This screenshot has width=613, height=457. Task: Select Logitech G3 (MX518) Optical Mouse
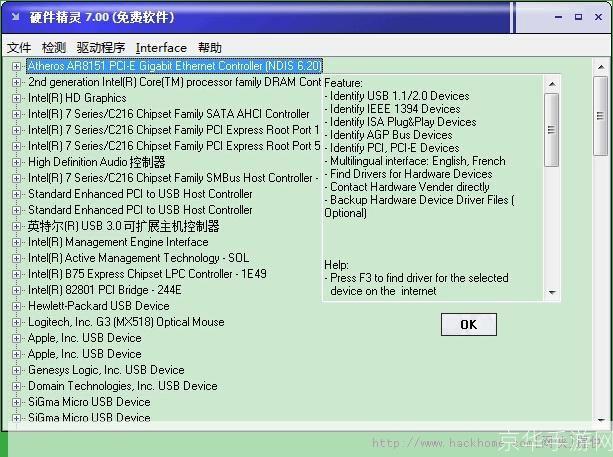tap(126, 322)
